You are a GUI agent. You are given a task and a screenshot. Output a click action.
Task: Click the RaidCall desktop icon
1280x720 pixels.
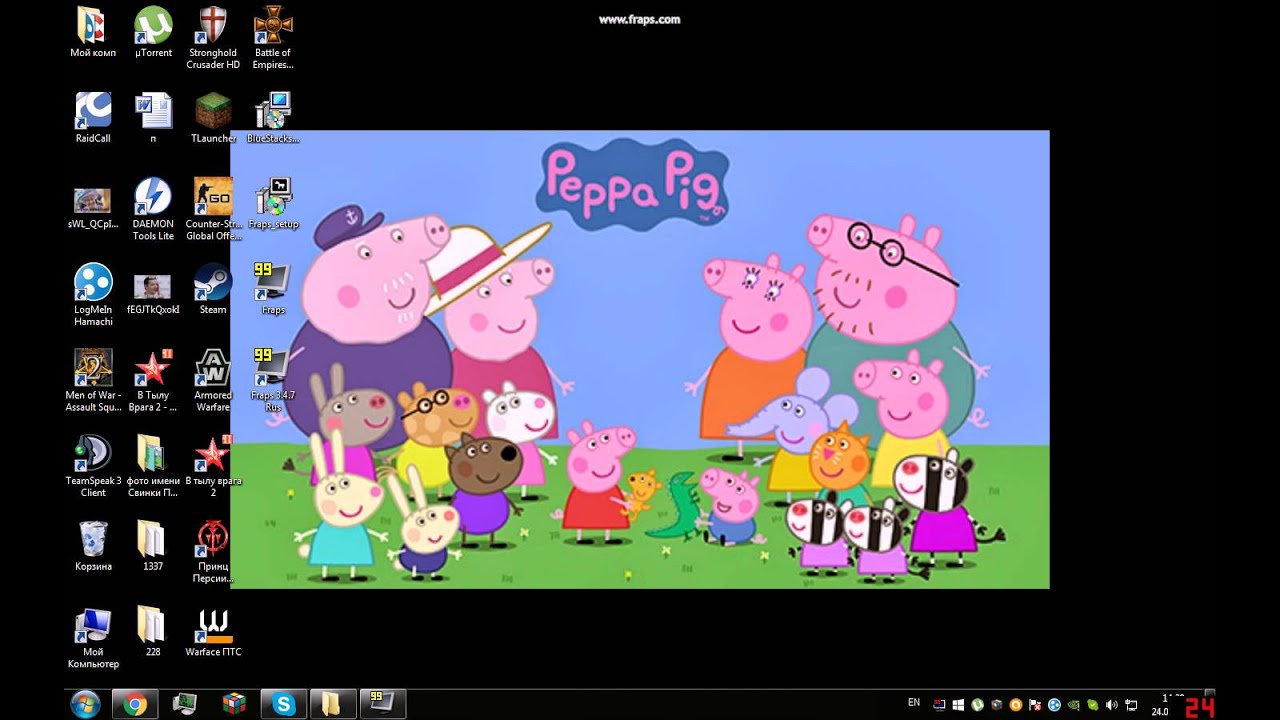tap(93, 111)
